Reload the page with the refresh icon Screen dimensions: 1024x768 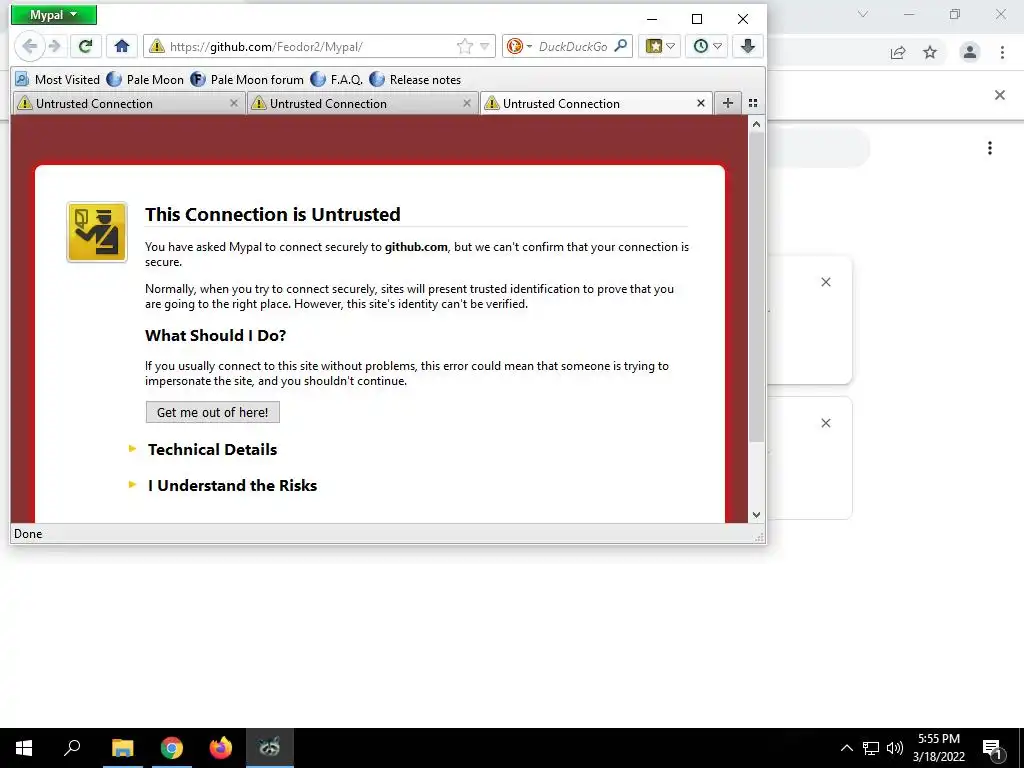point(86,46)
